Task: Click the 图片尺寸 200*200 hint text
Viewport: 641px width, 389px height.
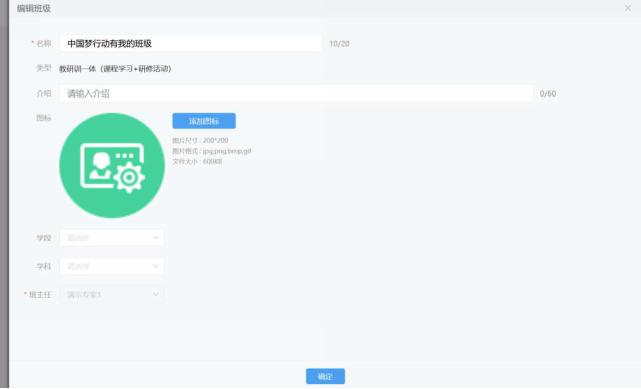Action: click(x=200, y=141)
